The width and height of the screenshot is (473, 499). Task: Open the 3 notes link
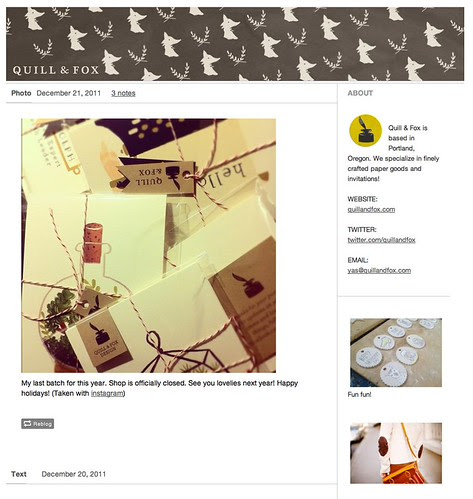click(123, 93)
